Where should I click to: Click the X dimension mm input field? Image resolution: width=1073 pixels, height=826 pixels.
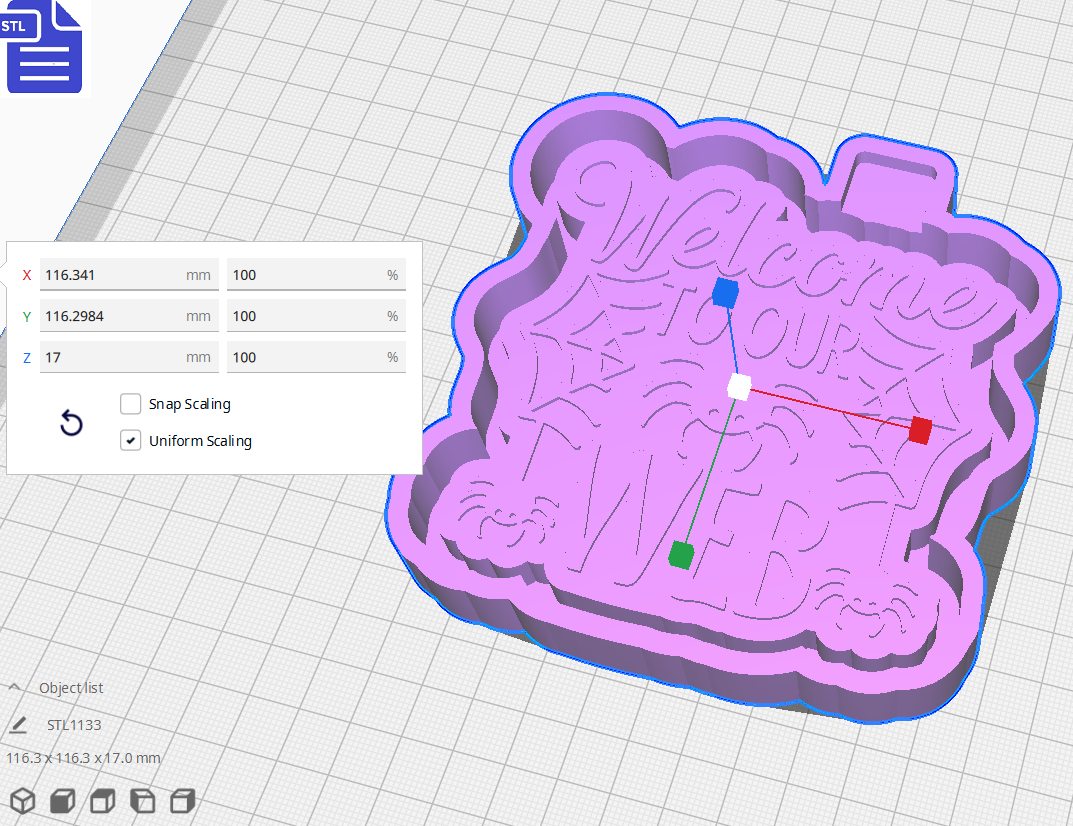[x=128, y=274]
